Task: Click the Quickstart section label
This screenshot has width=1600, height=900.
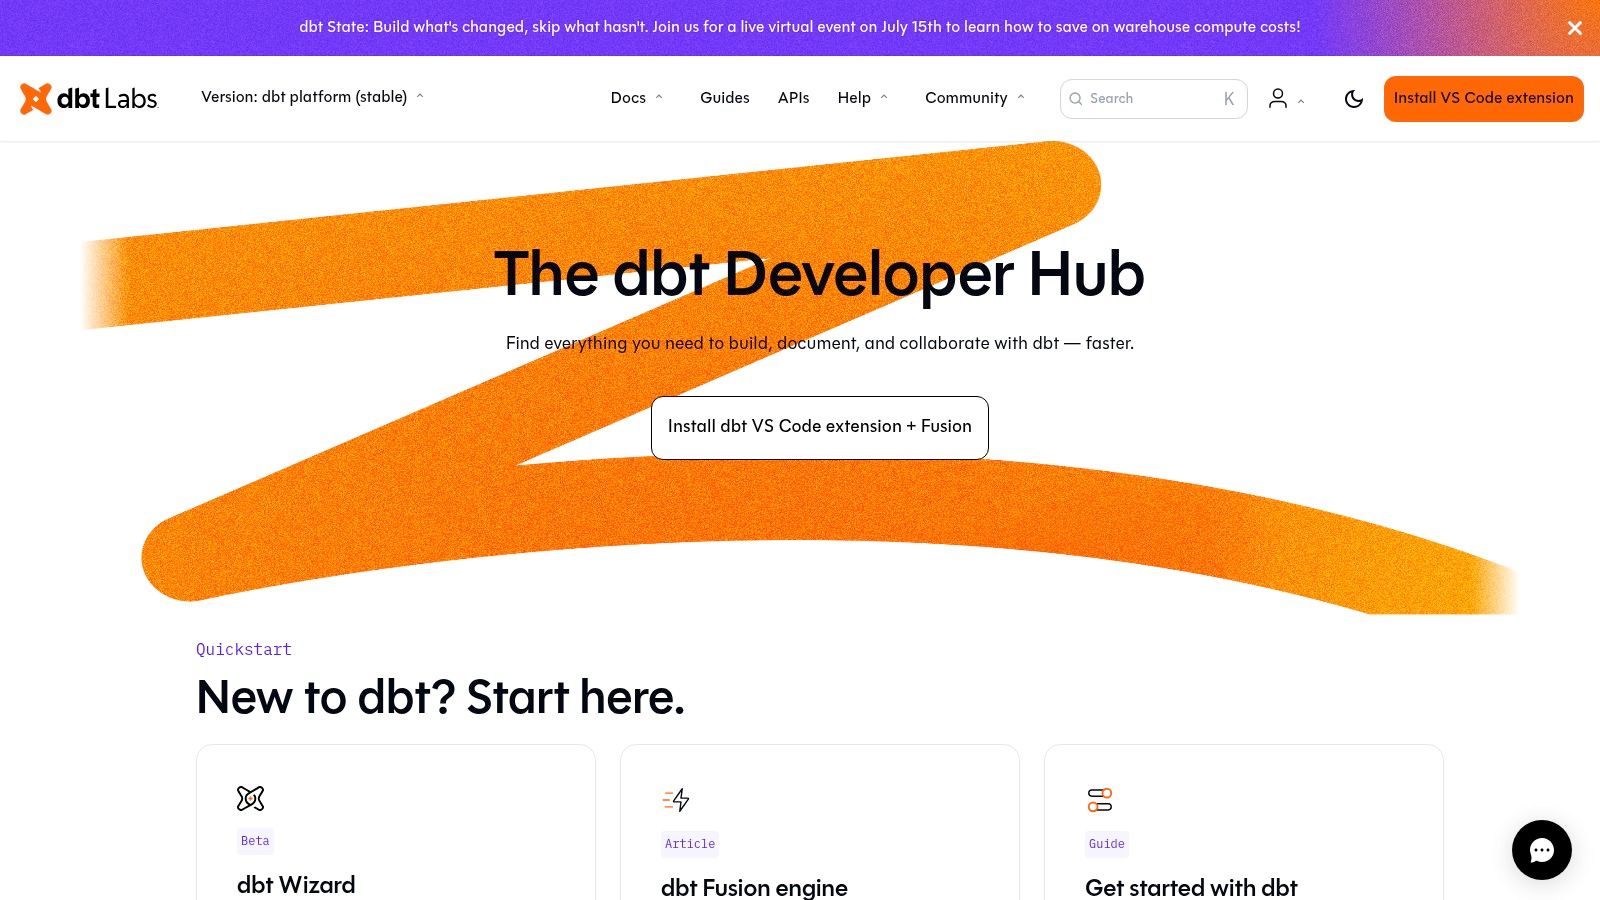Action: click(x=244, y=649)
